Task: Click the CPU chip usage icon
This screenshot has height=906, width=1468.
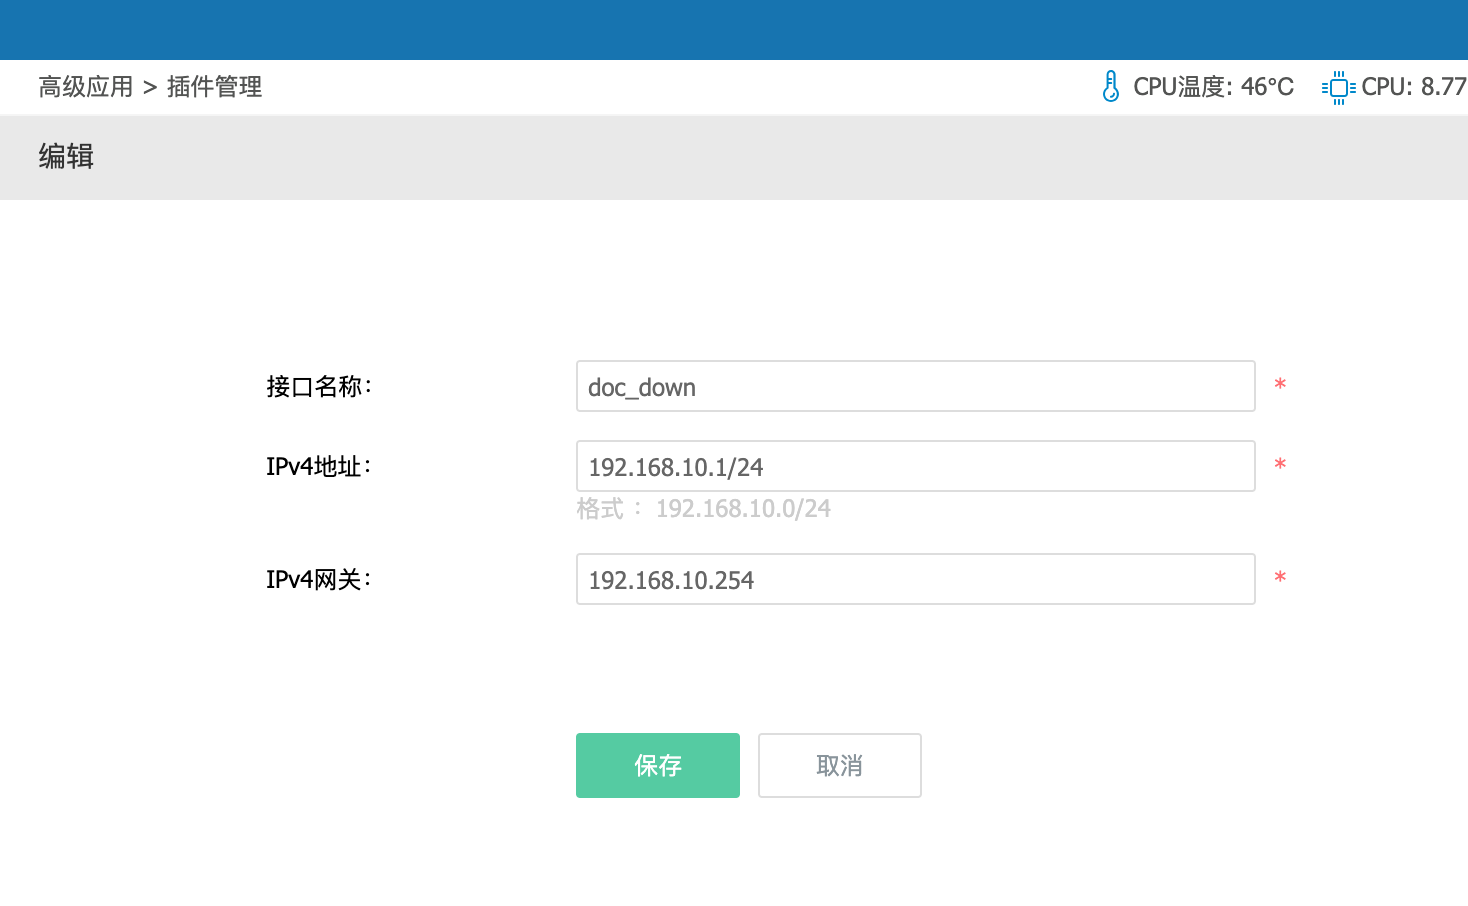Action: [1338, 88]
